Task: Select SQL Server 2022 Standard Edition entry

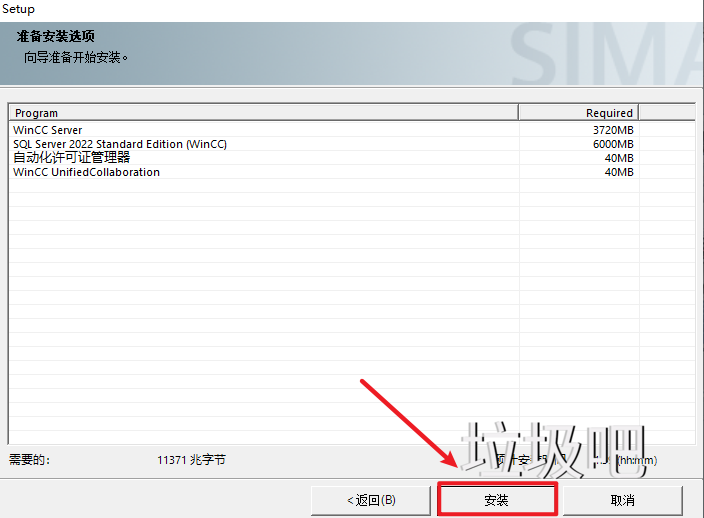Action: pos(120,144)
